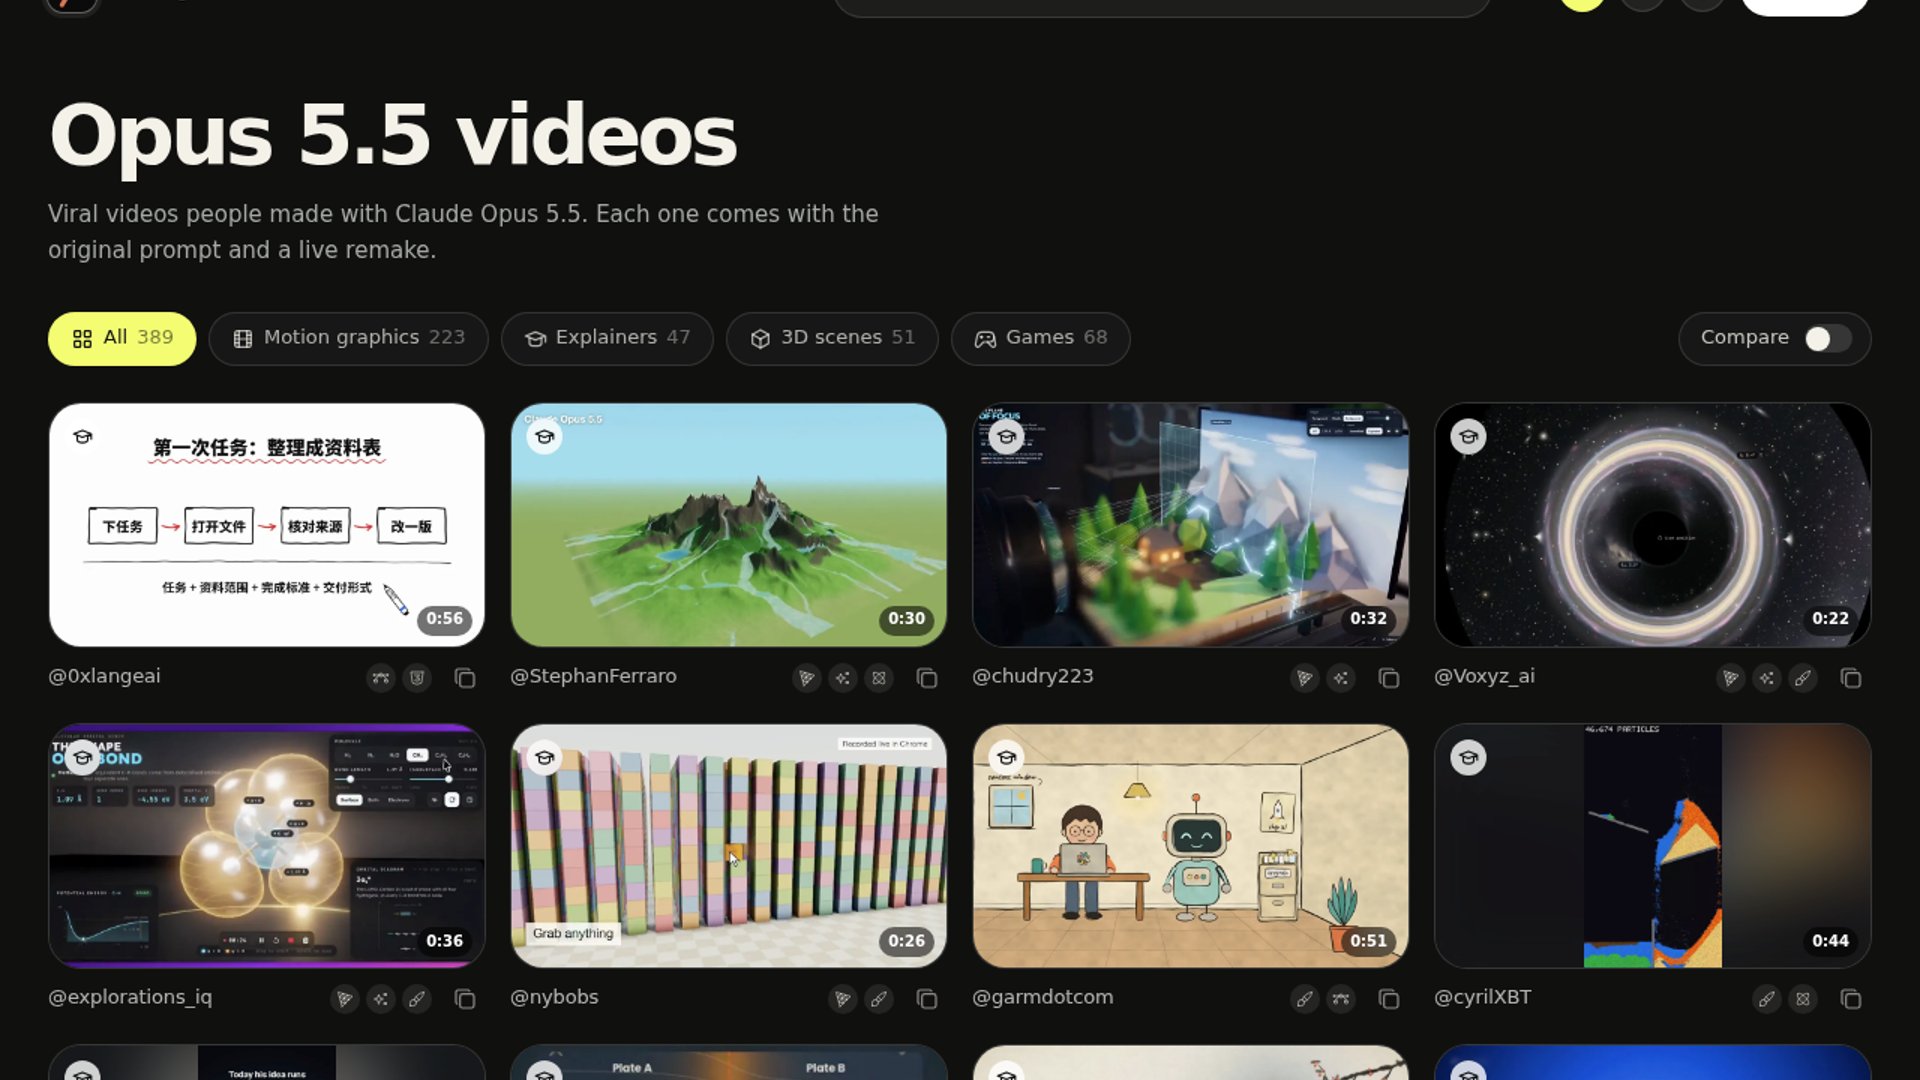The height and width of the screenshot is (1080, 1920).
Task: Open the low-poly diorama video thumbnail
Action: (1191, 525)
